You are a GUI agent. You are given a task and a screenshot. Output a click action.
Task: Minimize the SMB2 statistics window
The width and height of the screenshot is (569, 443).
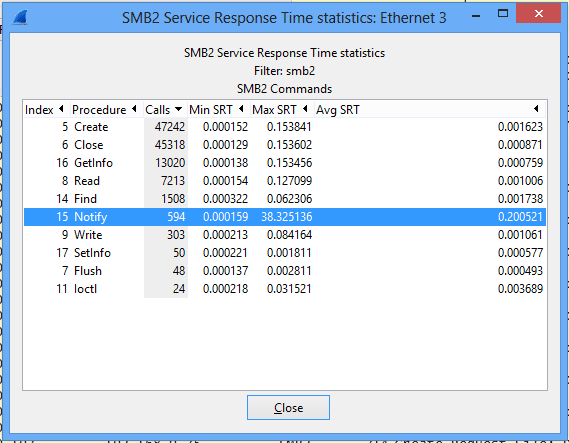click(x=476, y=16)
